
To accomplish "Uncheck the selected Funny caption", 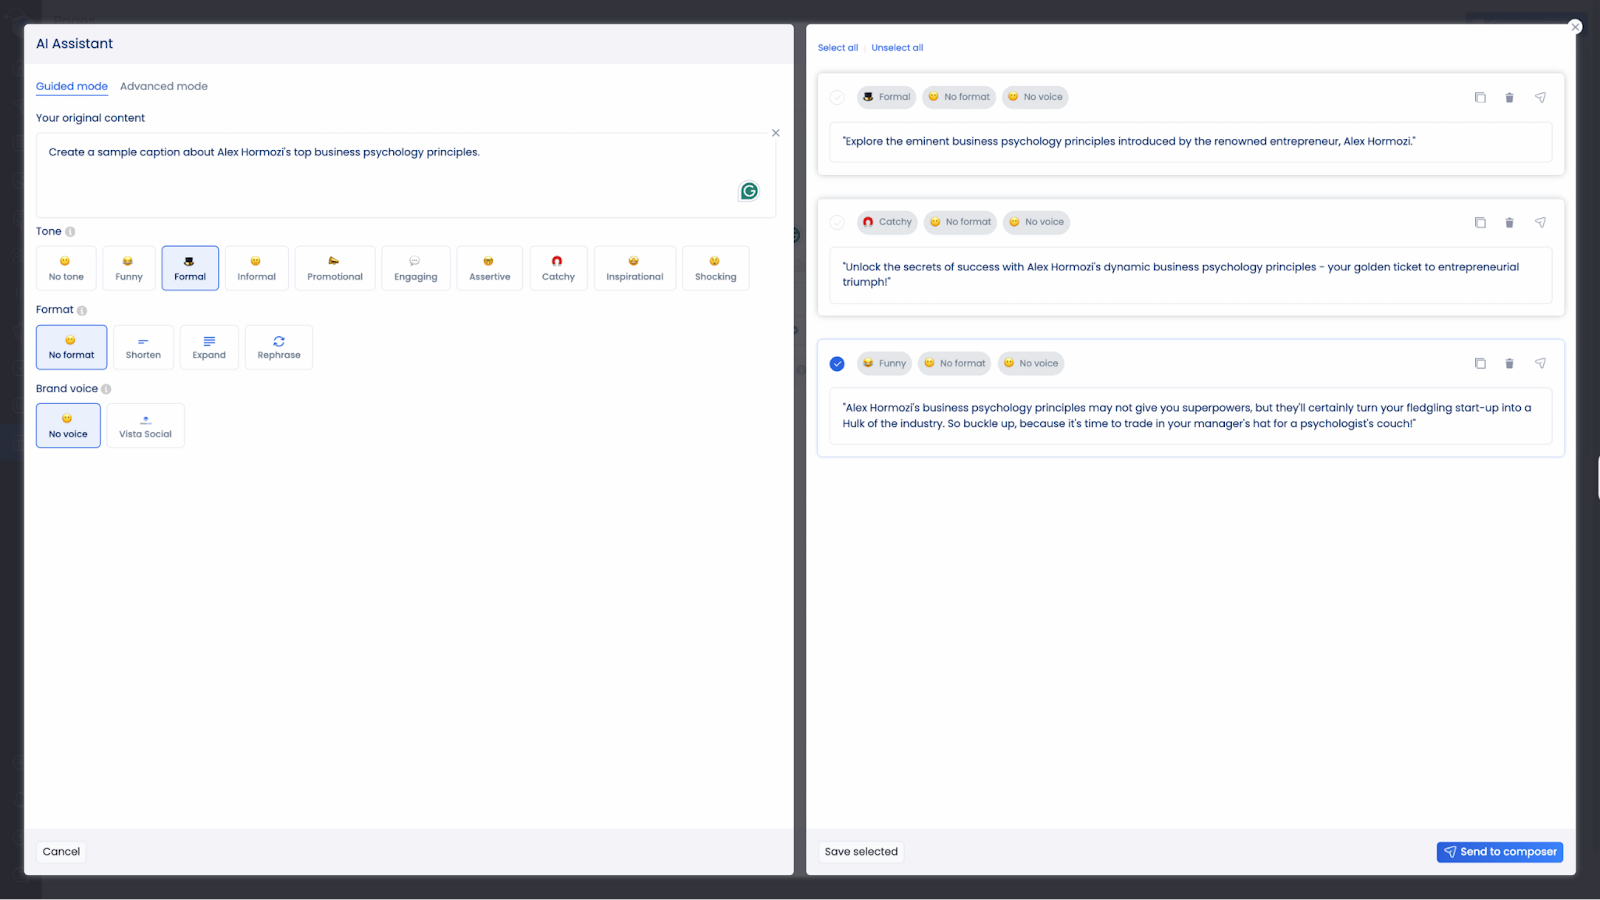I will (837, 363).
